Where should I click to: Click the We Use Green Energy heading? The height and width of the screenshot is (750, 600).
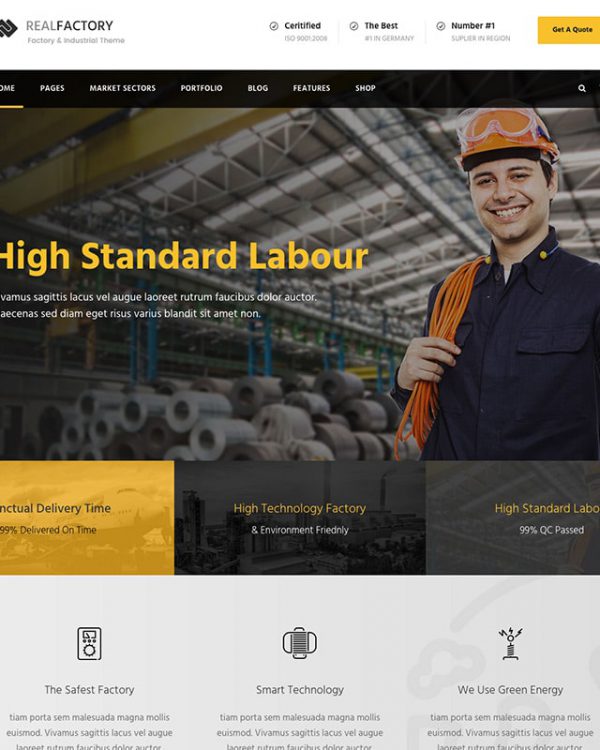point(511,690)
